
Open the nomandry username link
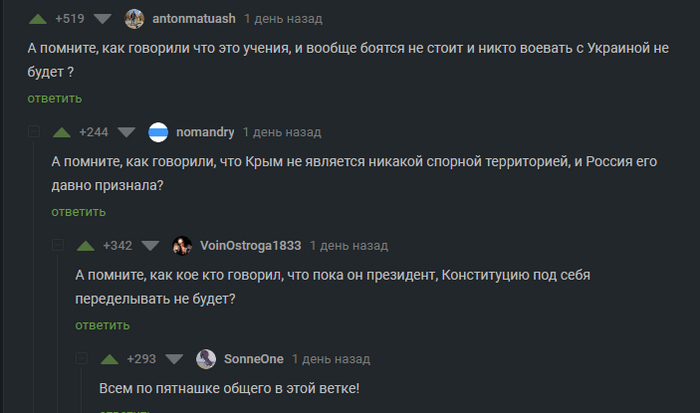point(205,132)
